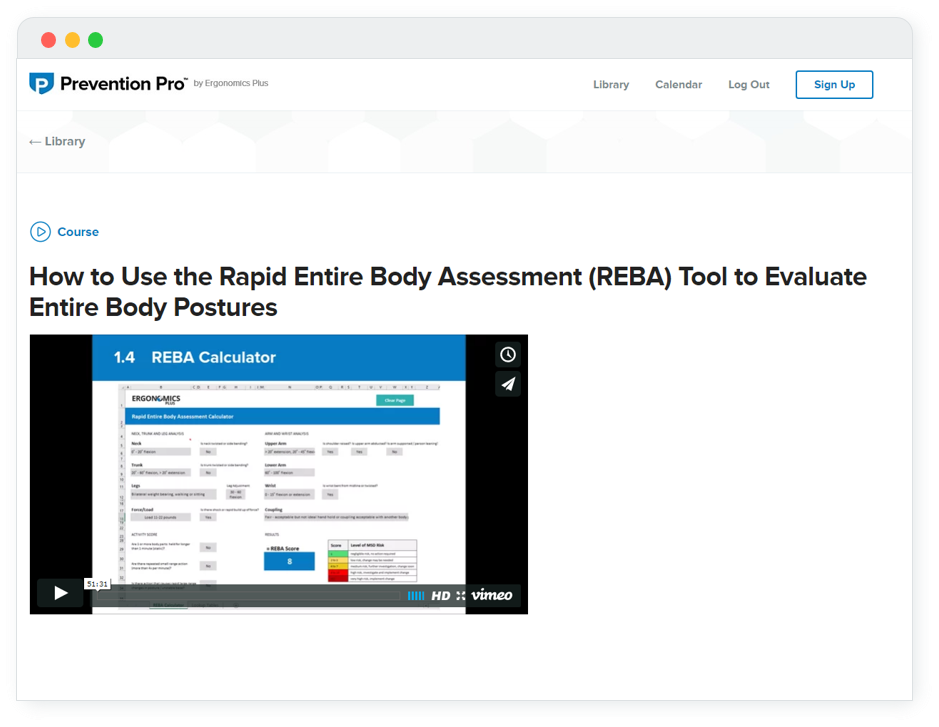Play the REBA course video
This screenshot has height=727, width=939.
(60, 593)
